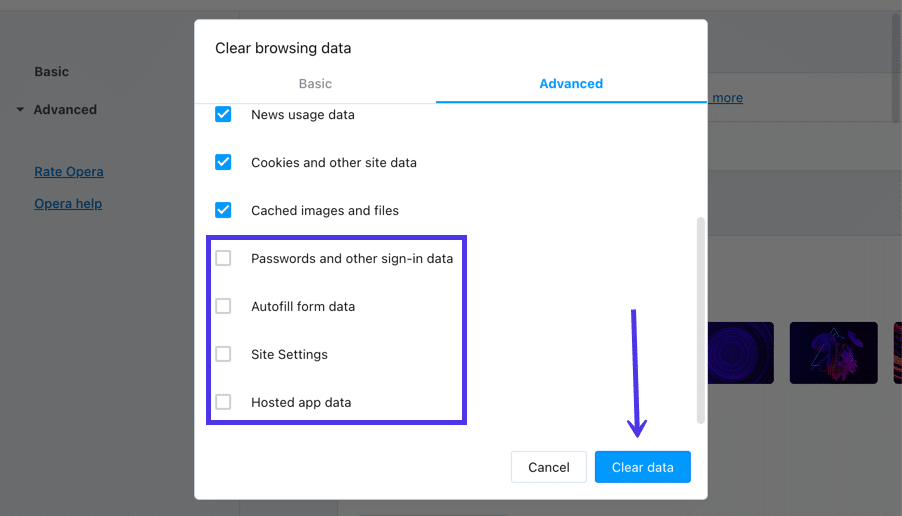Choose the neon triangle wallpaper thumbnail

(x=833, y=352)
